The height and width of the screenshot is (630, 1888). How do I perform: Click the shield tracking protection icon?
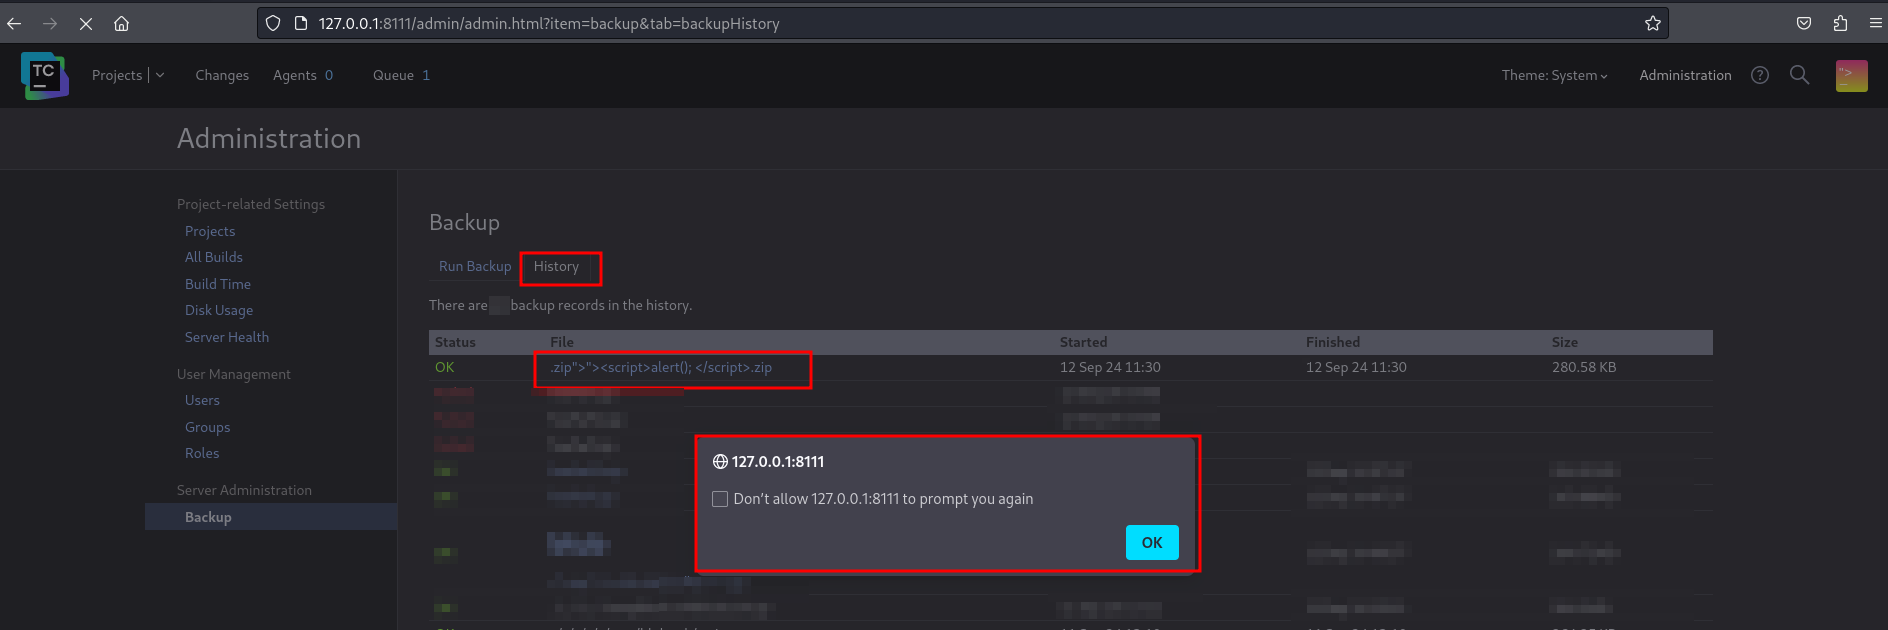pyautogui.click(x=273, y=23)
